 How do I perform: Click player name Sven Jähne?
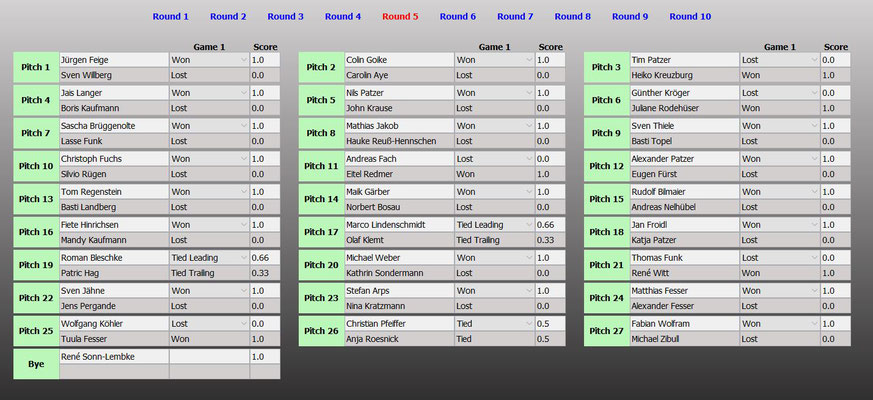tap(81, 291)
